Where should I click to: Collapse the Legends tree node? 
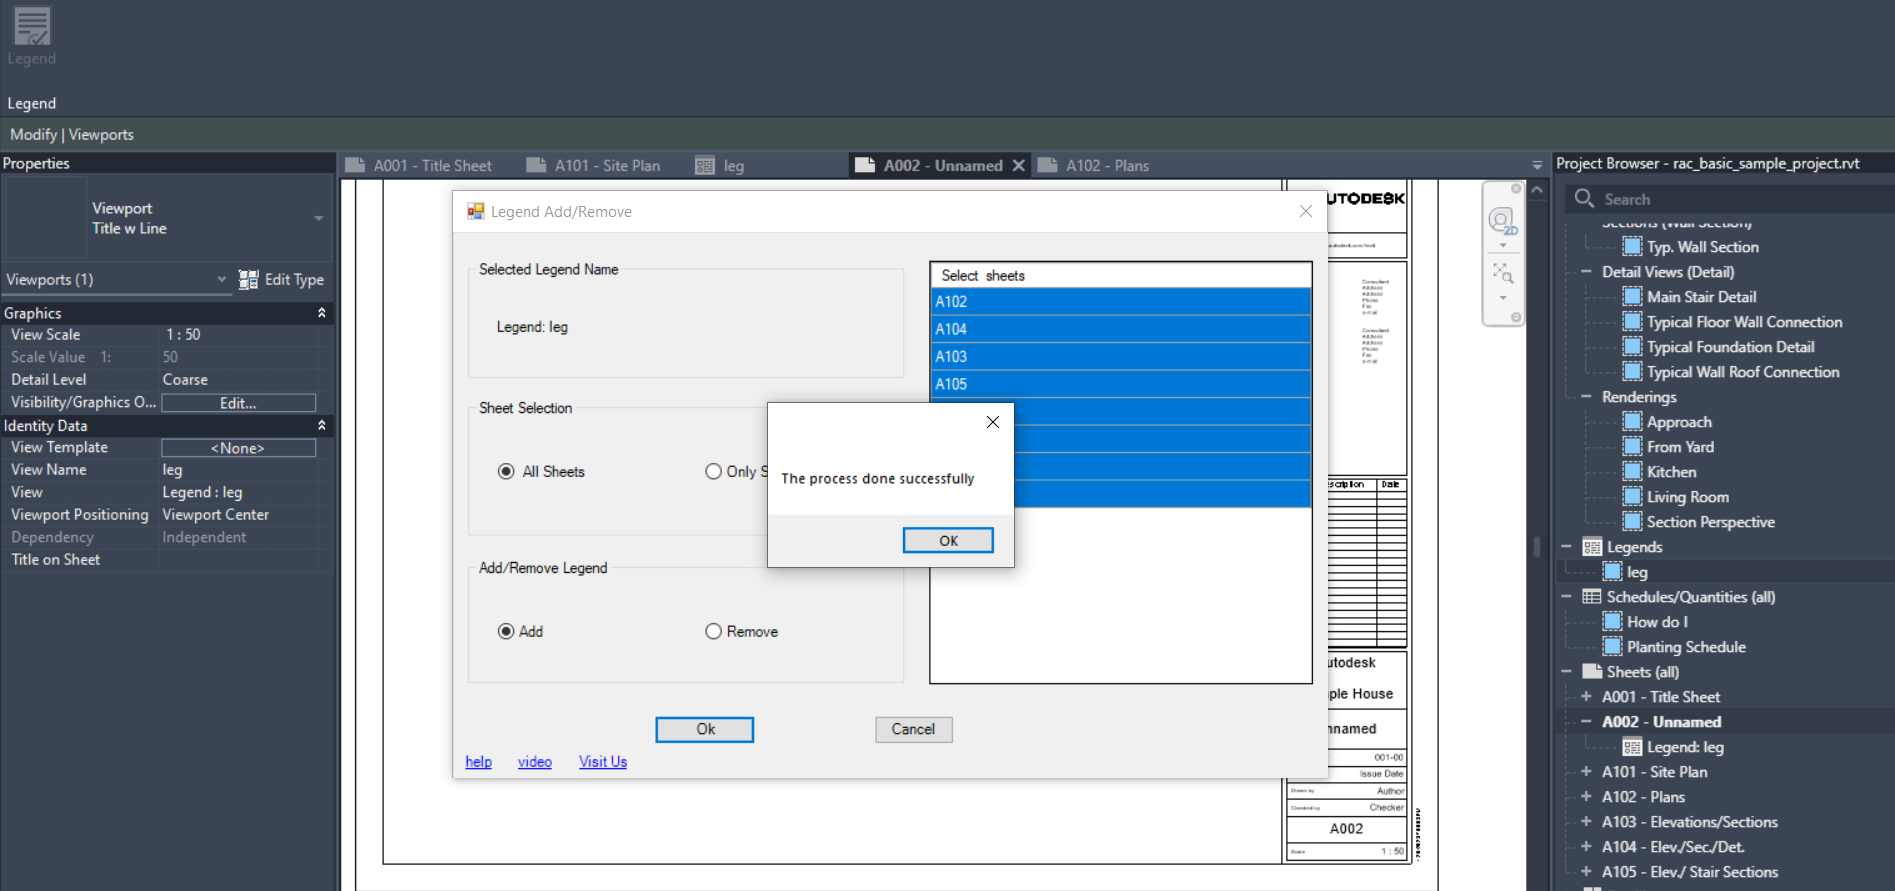(x=1566, y=547)
